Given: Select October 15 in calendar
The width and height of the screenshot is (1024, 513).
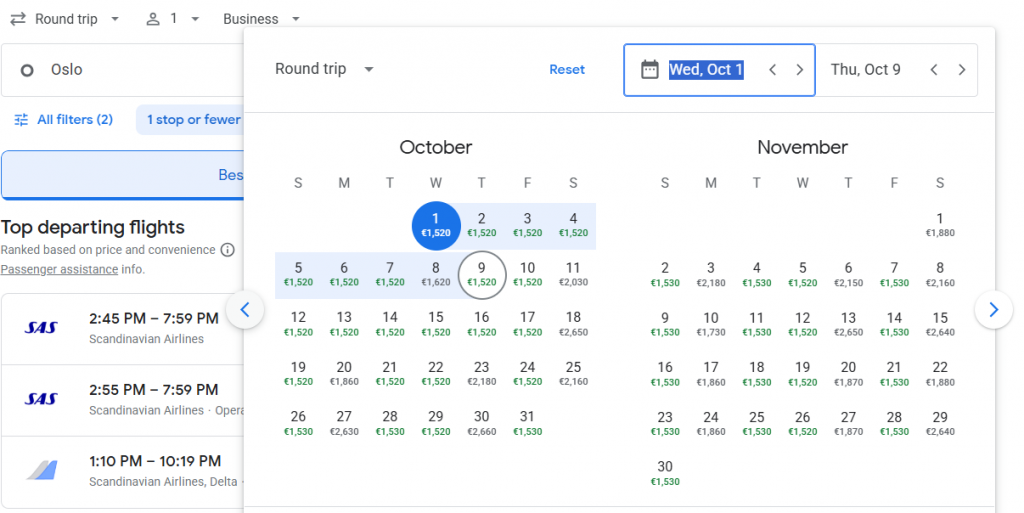Looking at the screenshot, I should (436, 324).
